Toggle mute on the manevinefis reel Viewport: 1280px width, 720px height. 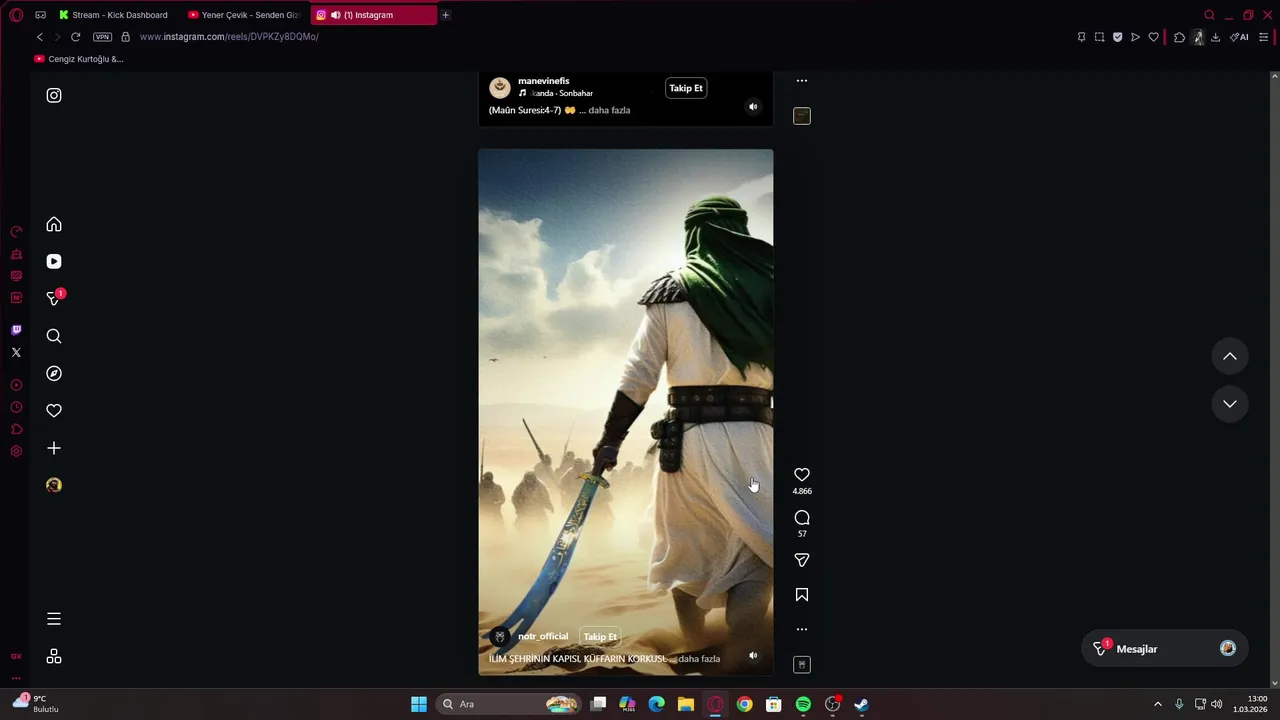pos(754,107)
